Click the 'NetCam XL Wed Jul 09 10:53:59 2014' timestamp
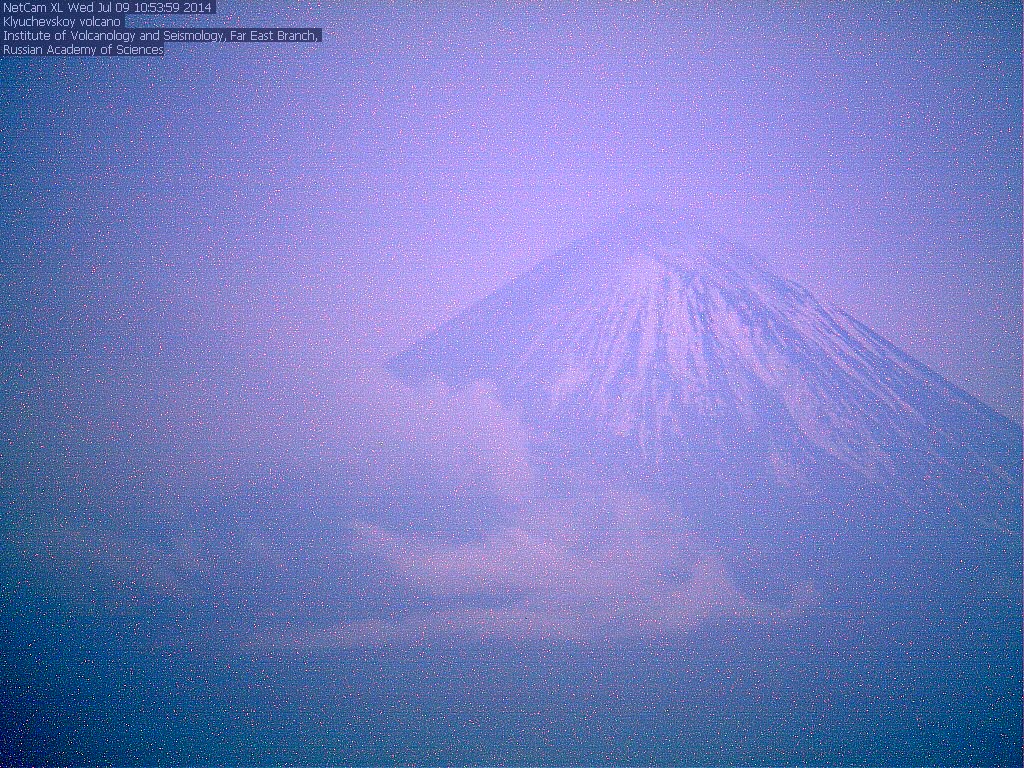The width and height of the screenshot is (1024, 768). click(x=108, y=8)
